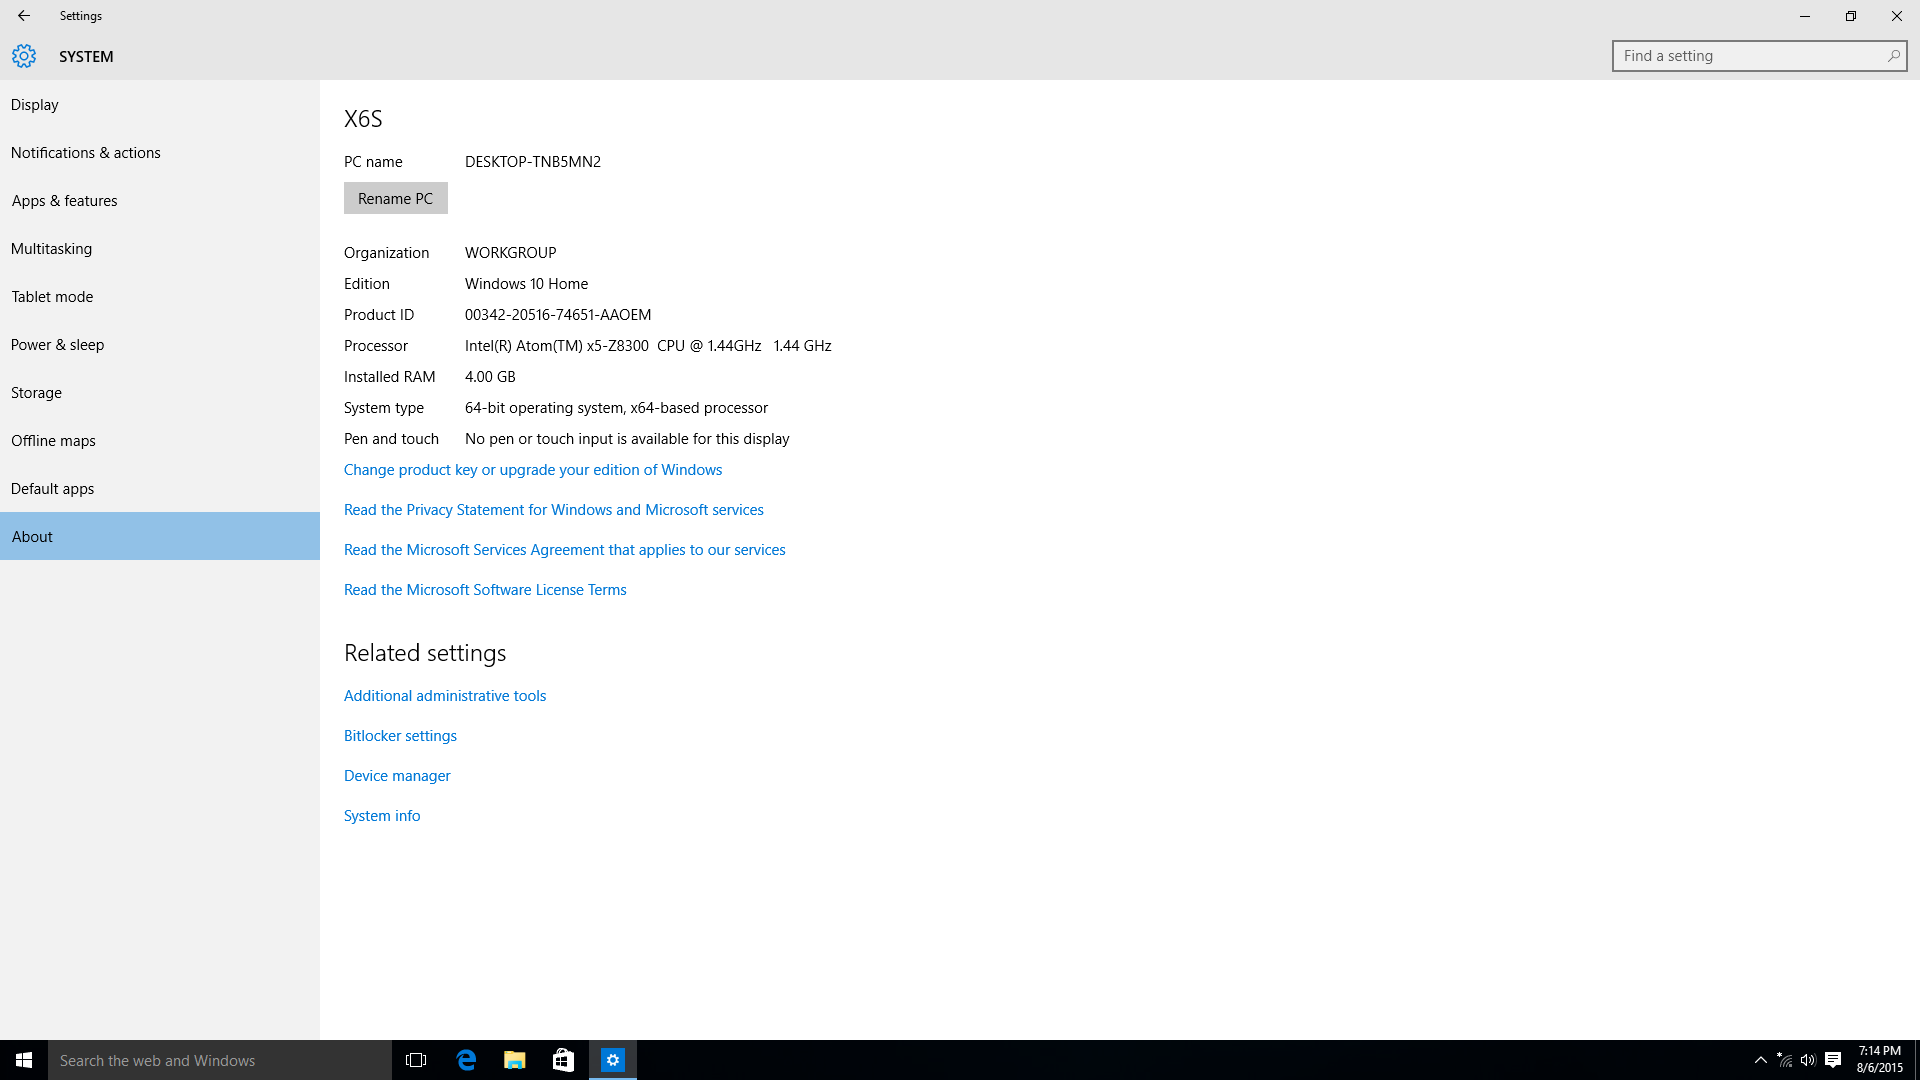Restore down the Settings window
Image resolution: width=1920 pixels, height=1080 pixels.
[1851, 16]
